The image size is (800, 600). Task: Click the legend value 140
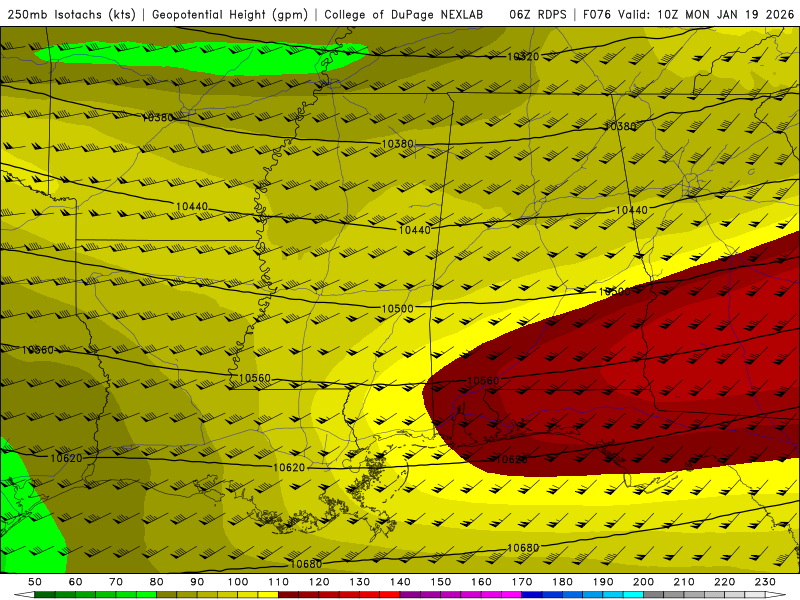[400, 582]
